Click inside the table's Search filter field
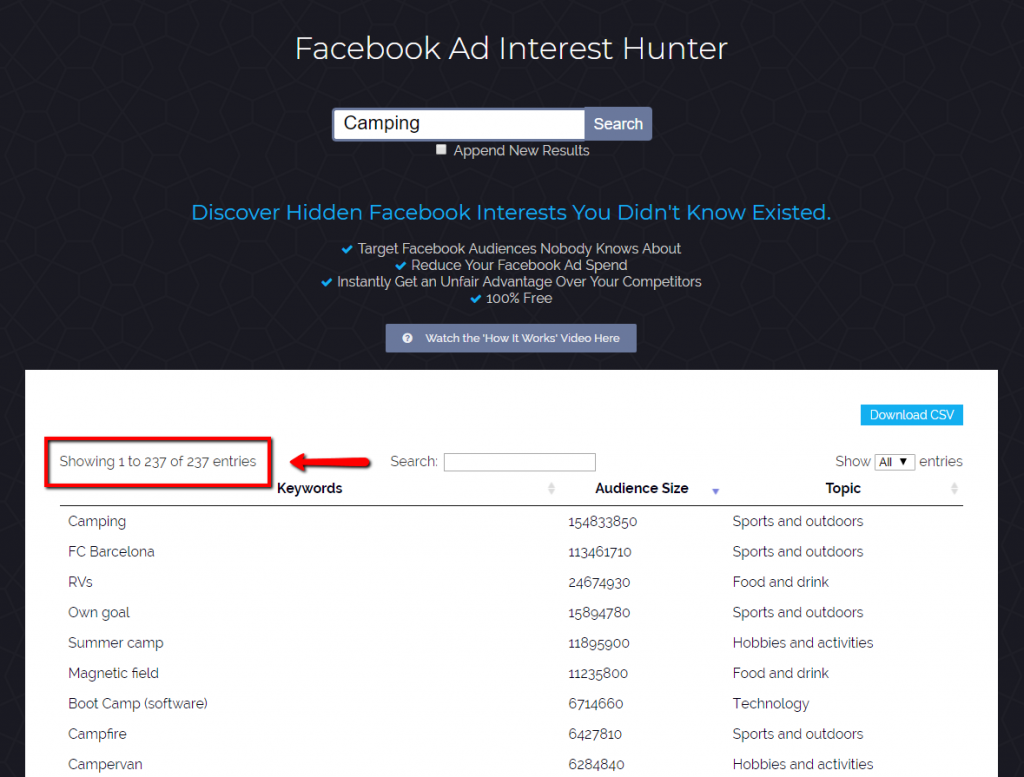Viewport: 1024px width, 777px height. [519, 461]
